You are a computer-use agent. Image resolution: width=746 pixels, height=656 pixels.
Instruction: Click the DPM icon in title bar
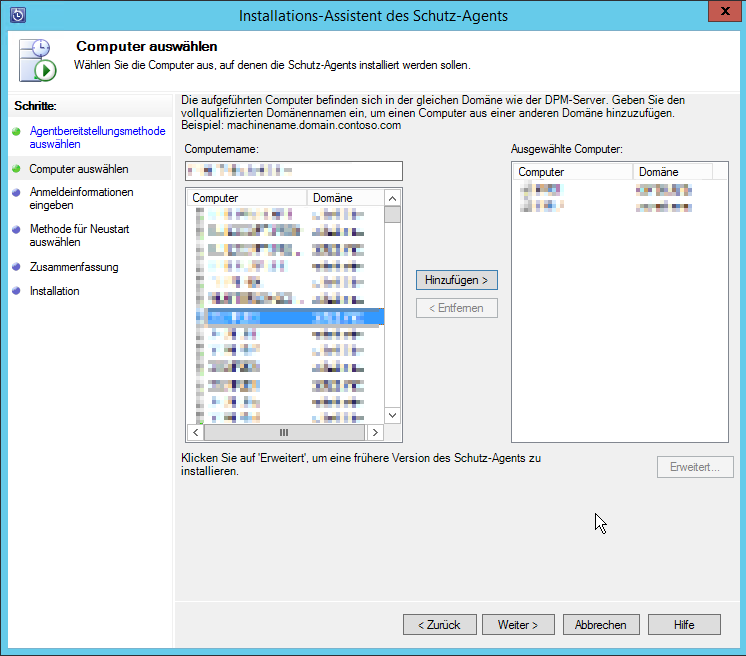click(17, 15)
